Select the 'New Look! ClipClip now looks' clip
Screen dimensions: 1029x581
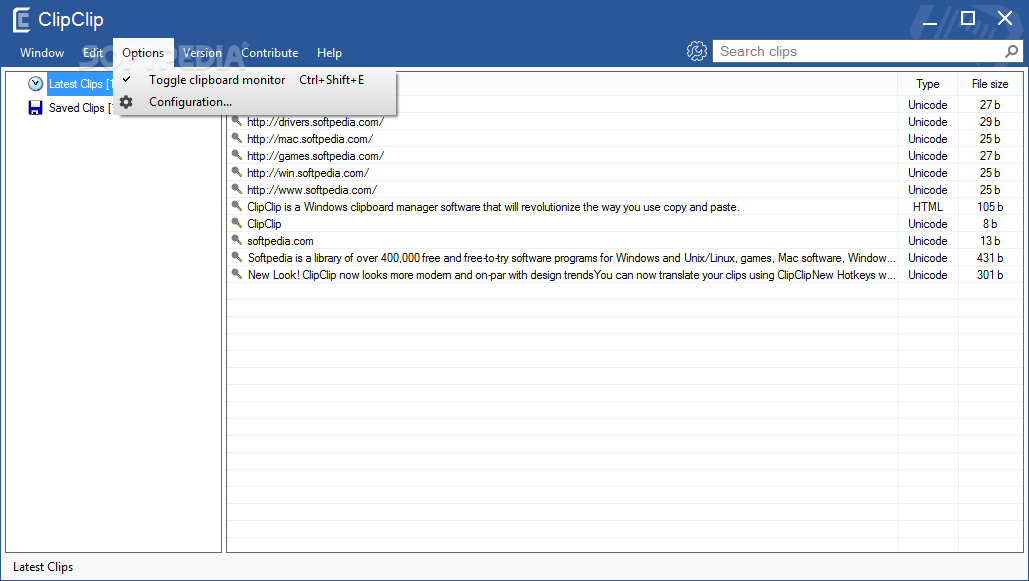[572, 275]
